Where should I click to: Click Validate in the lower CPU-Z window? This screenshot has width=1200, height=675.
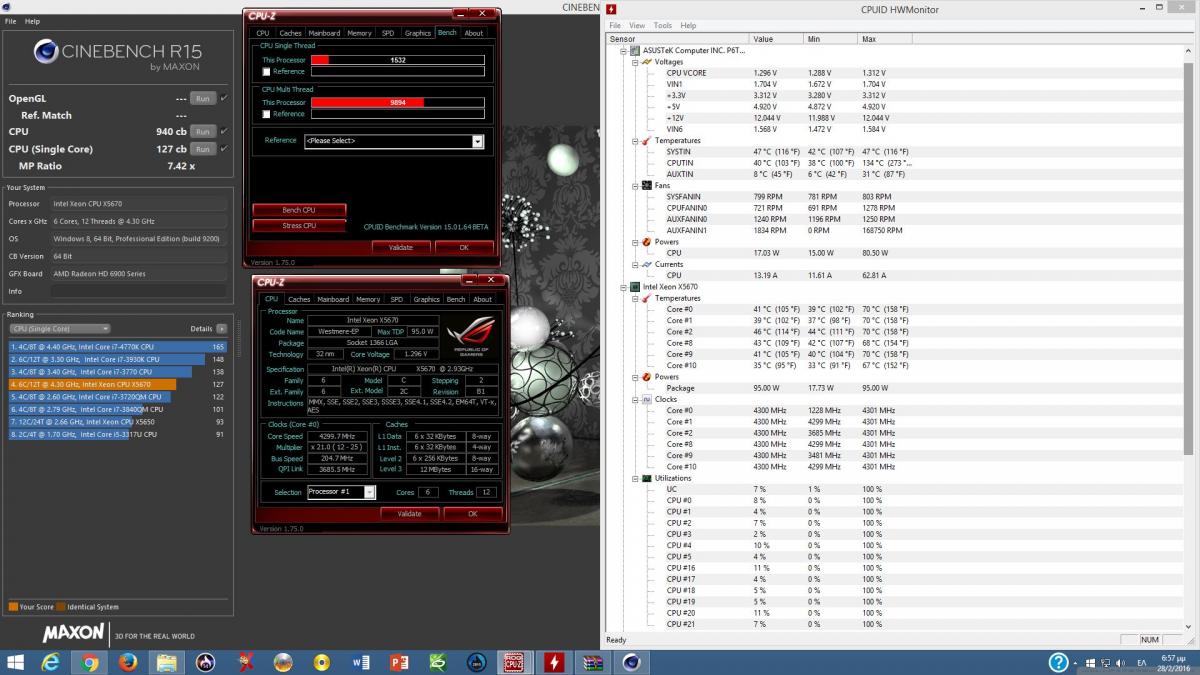(x=409, y=513)
